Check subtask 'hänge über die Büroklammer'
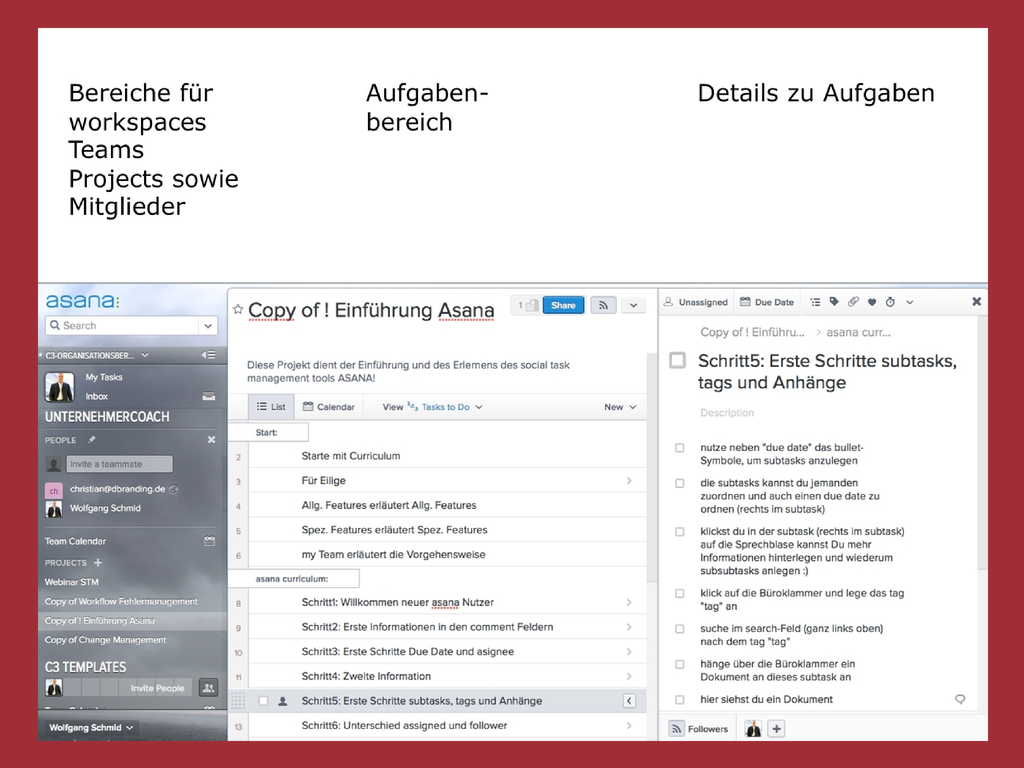1024x768 pixels. (x=680, y=664)
